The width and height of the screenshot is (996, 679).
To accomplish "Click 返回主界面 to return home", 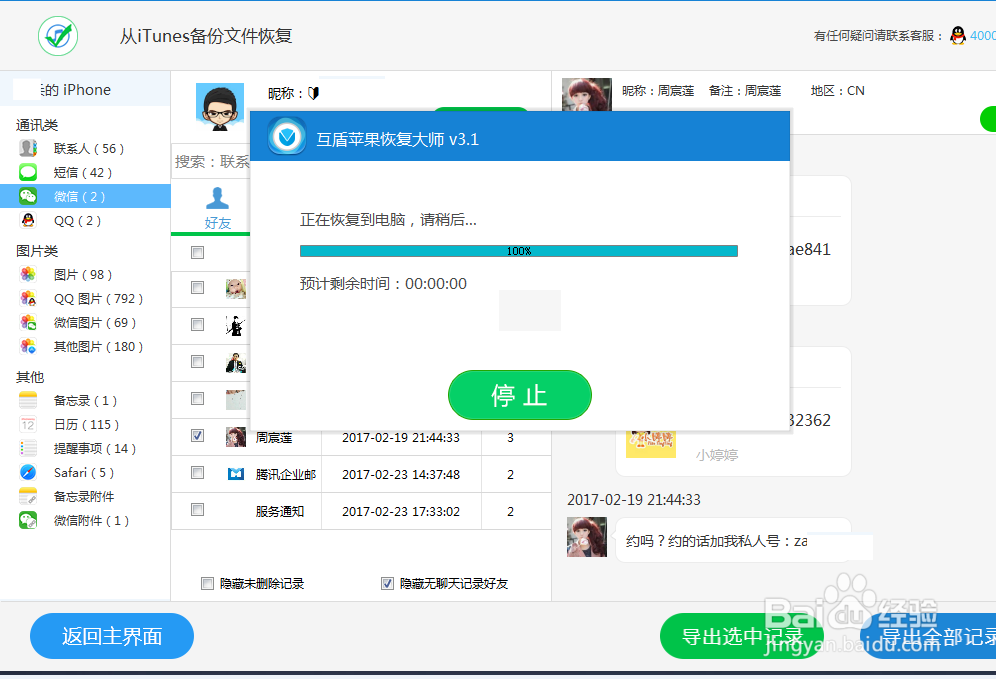I will pos(111,636).
